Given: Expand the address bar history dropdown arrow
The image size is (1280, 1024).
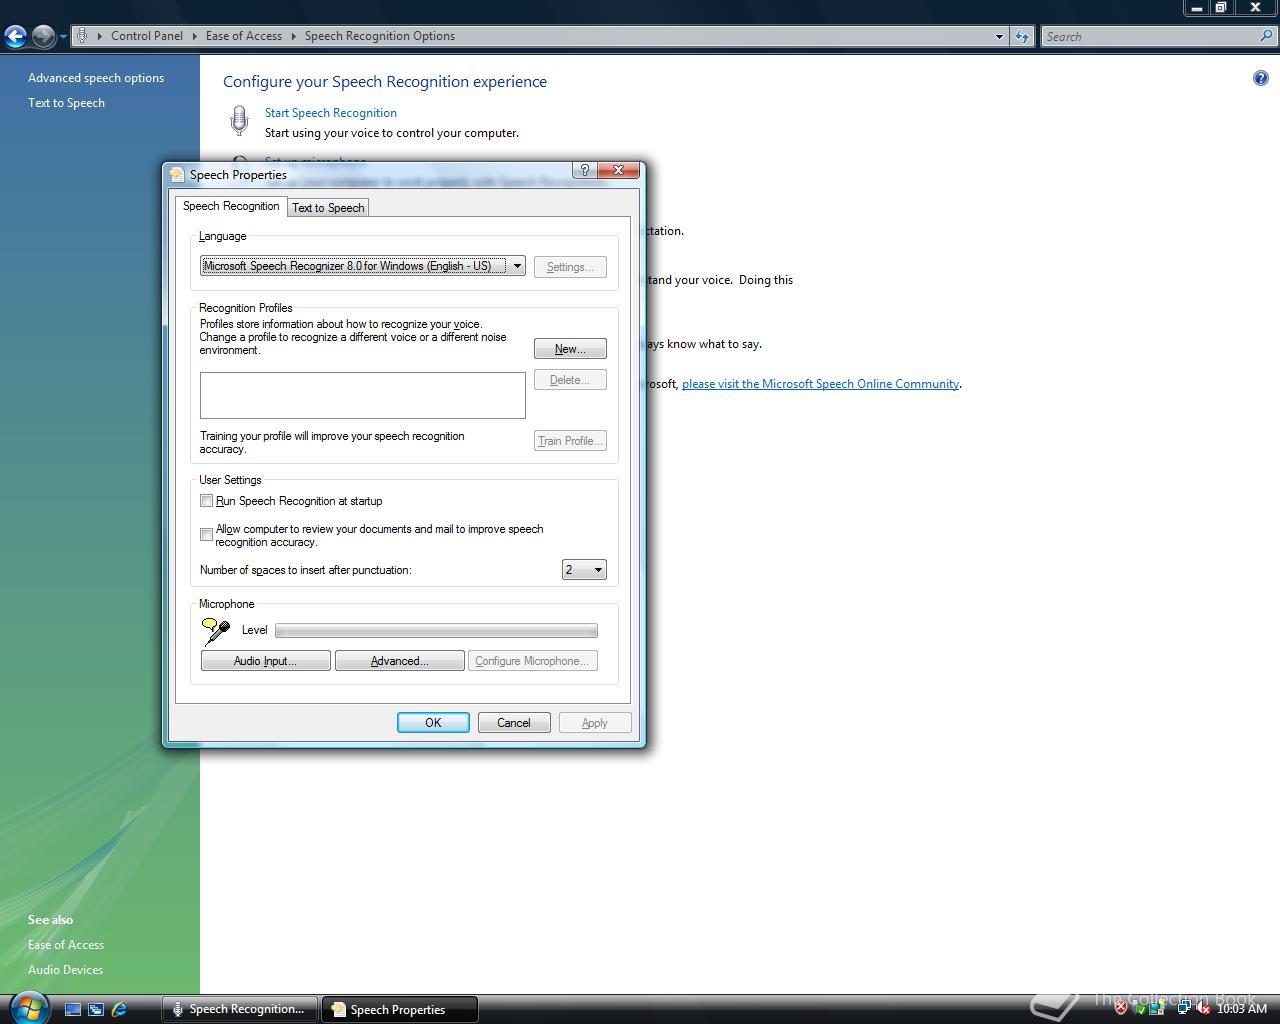Looking at the screenshot, I should pyautogui.click(x=999, y=36).
